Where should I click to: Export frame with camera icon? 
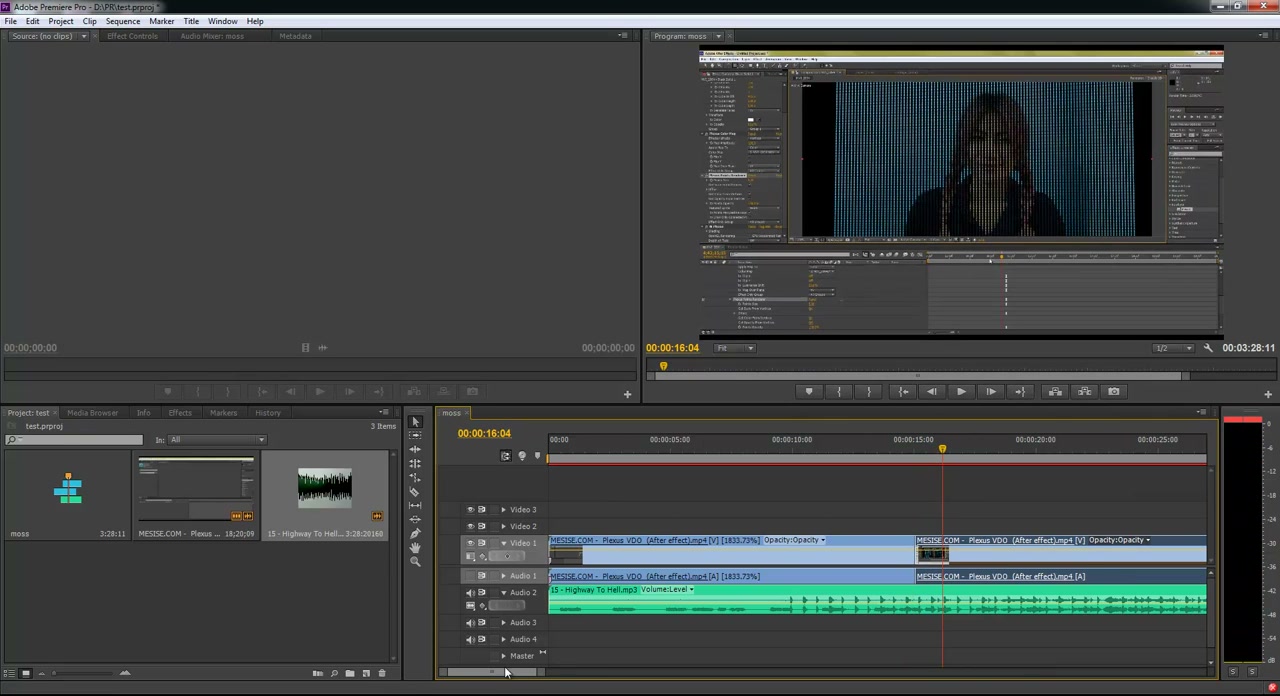(1114, 392)
